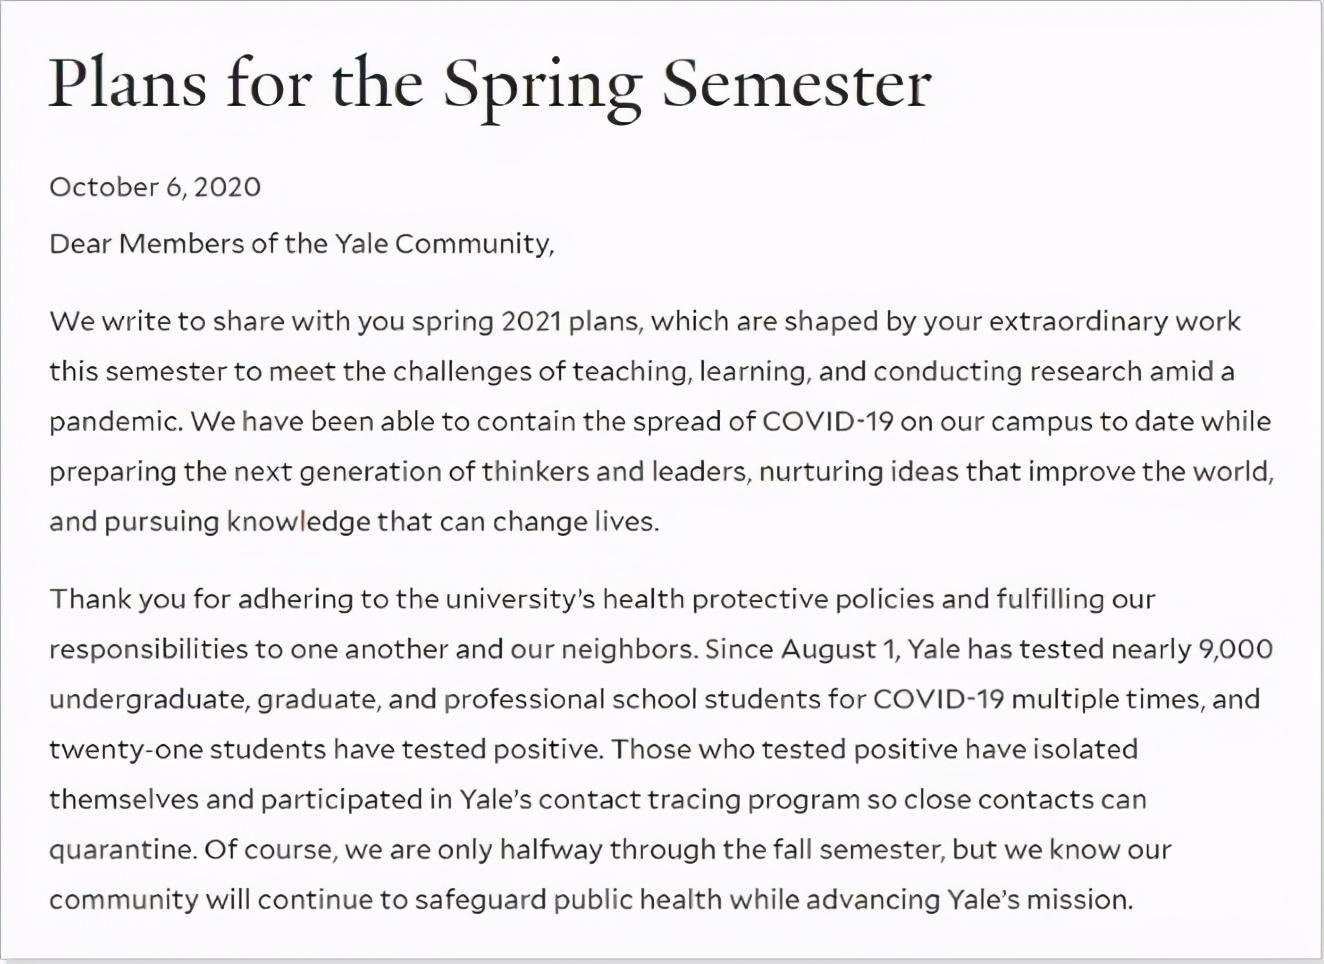Click the 'Dear Members of the Yale Community' salutation
Image resolution: width=1324 pixels, height=964 pixels.
coord(301,244)
